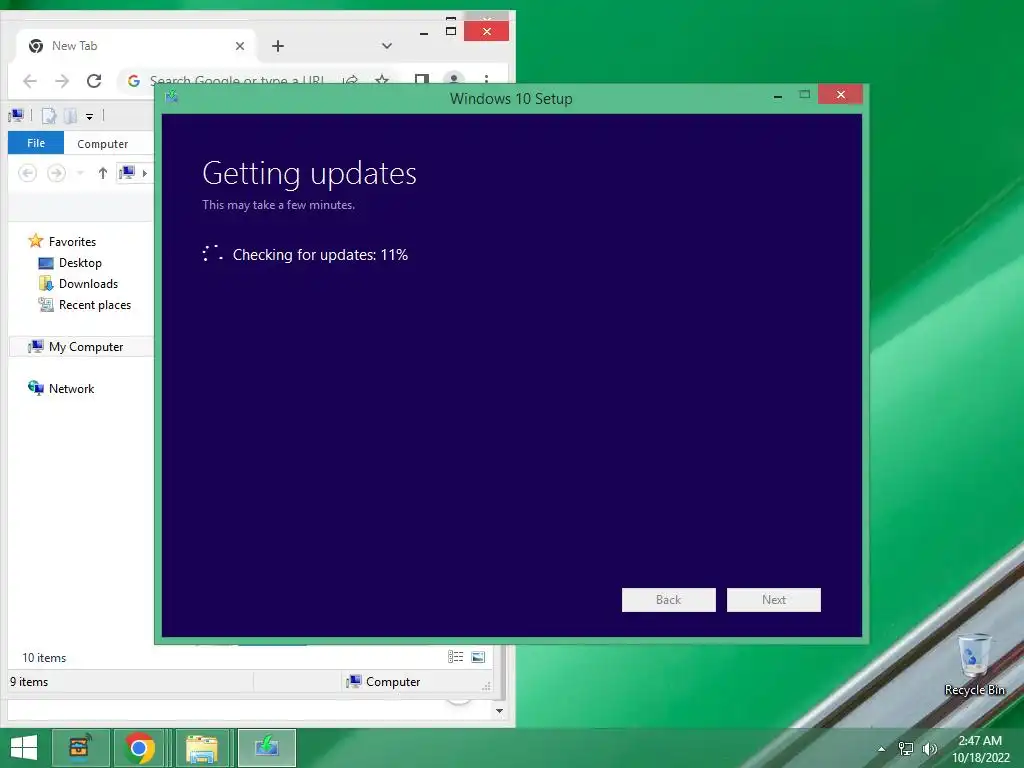Click the scroll down arrow in the Chrome window
The width and height of the screenshot is (1024, 768).
tap(500, 711)
